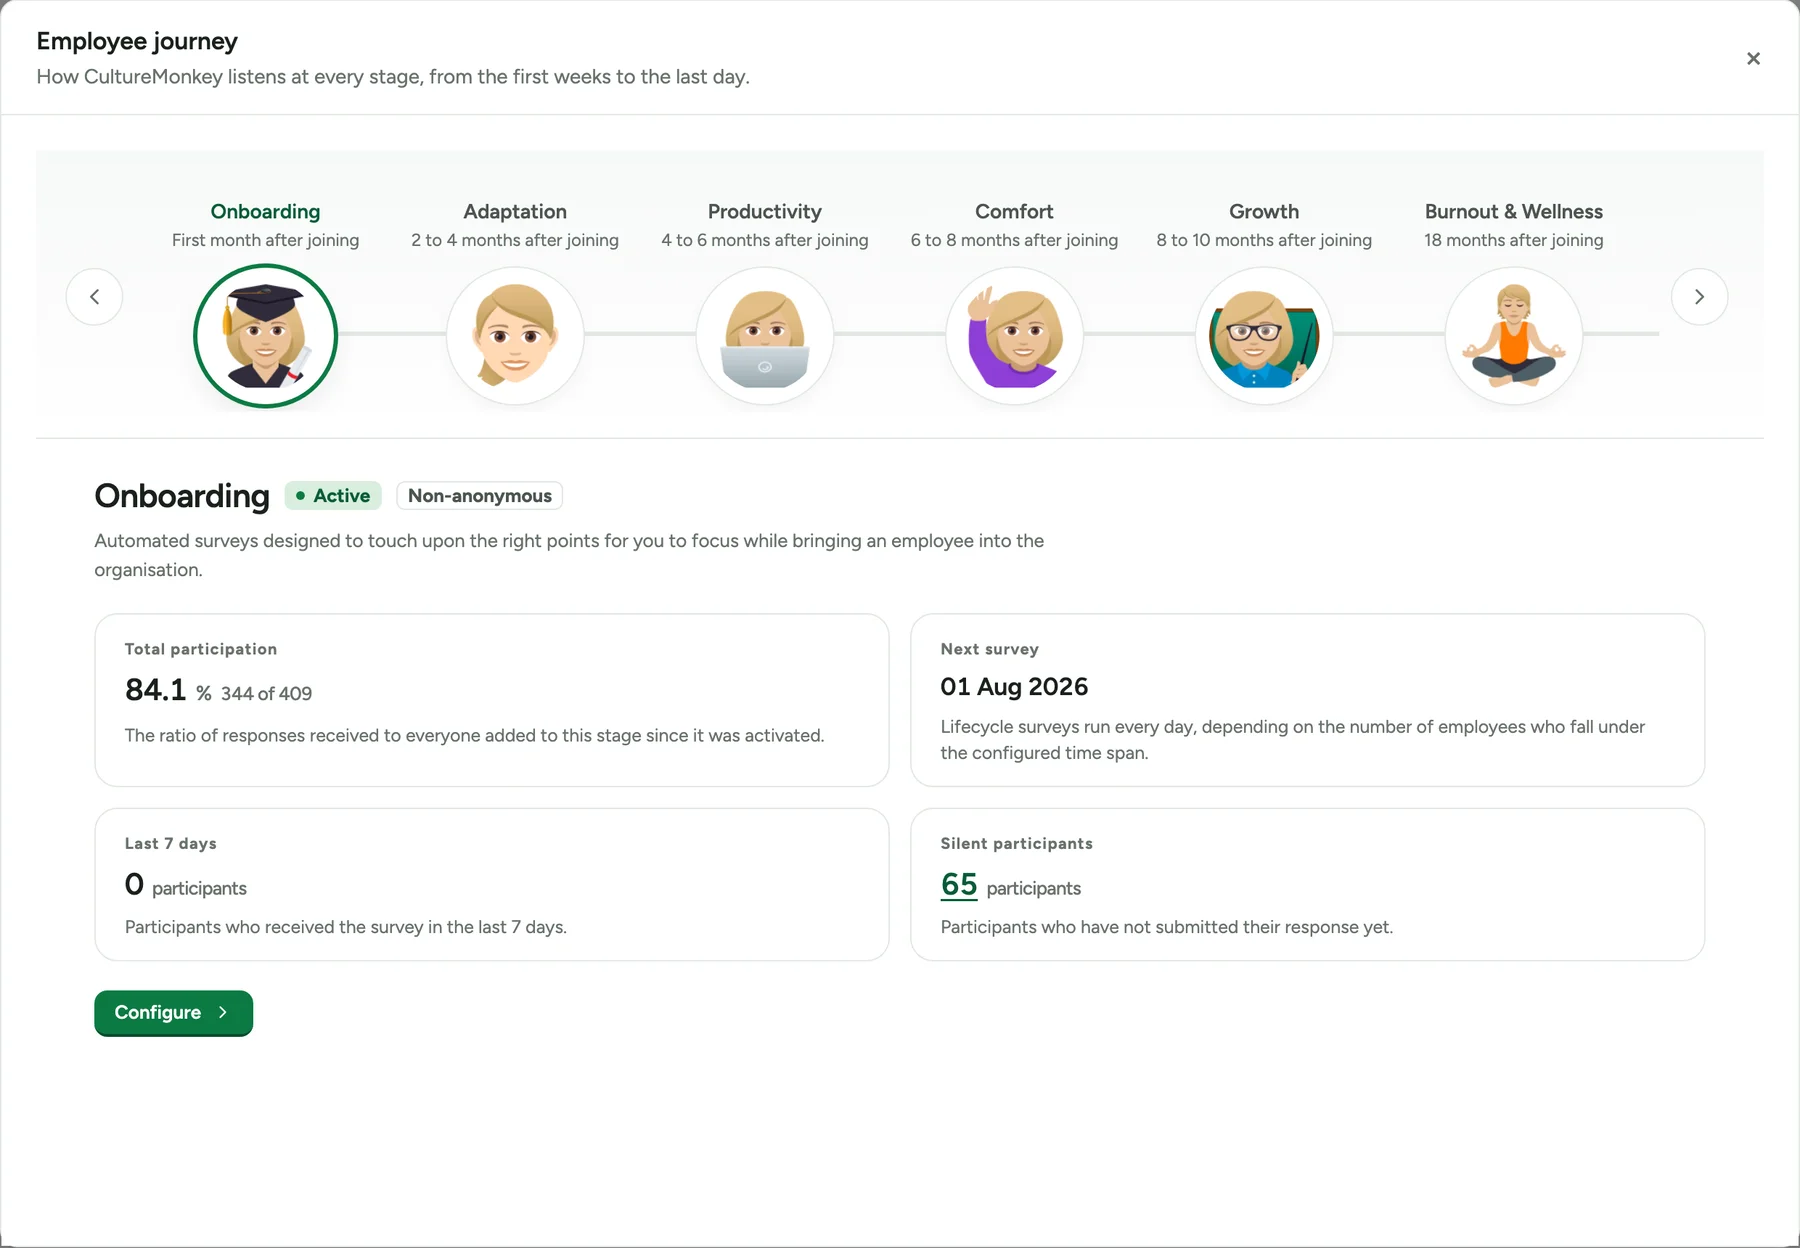Click the Last 7 days heading

[x=171, y=843]
